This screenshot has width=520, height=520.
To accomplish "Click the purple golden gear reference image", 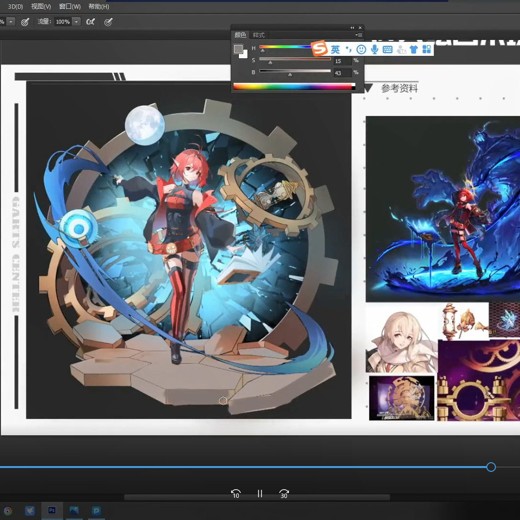I will pos(479,380).
